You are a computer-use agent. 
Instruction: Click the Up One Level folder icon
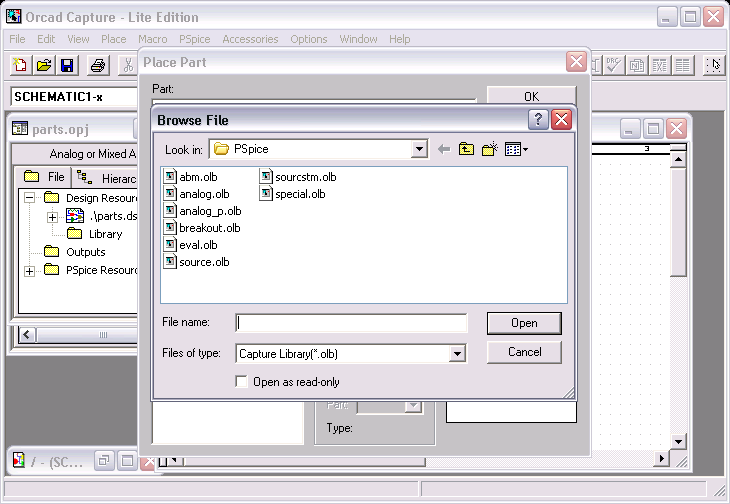[466, 149]
